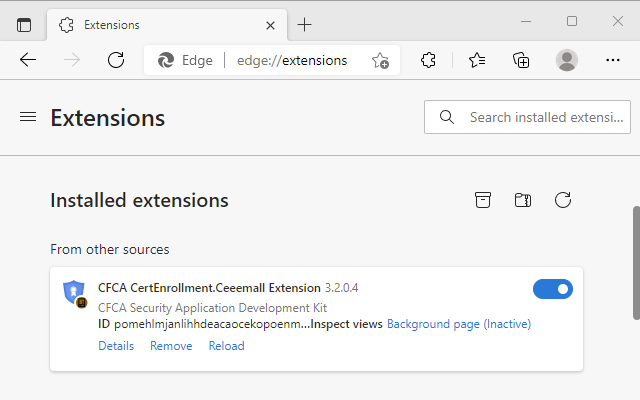
Task: Click the Update extensions refresh icon
Action: tap(563, 200)
